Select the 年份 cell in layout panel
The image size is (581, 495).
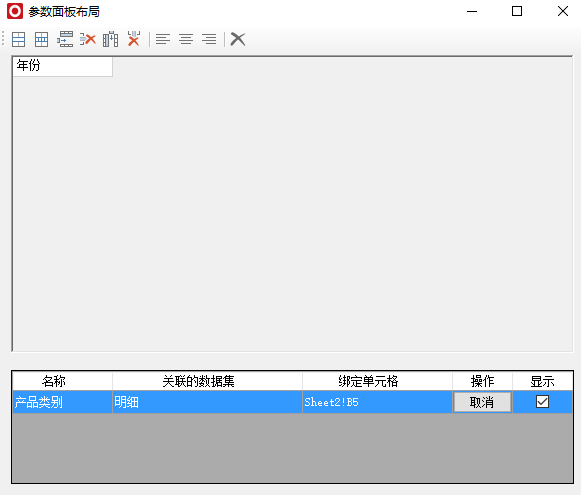[63, 67]
